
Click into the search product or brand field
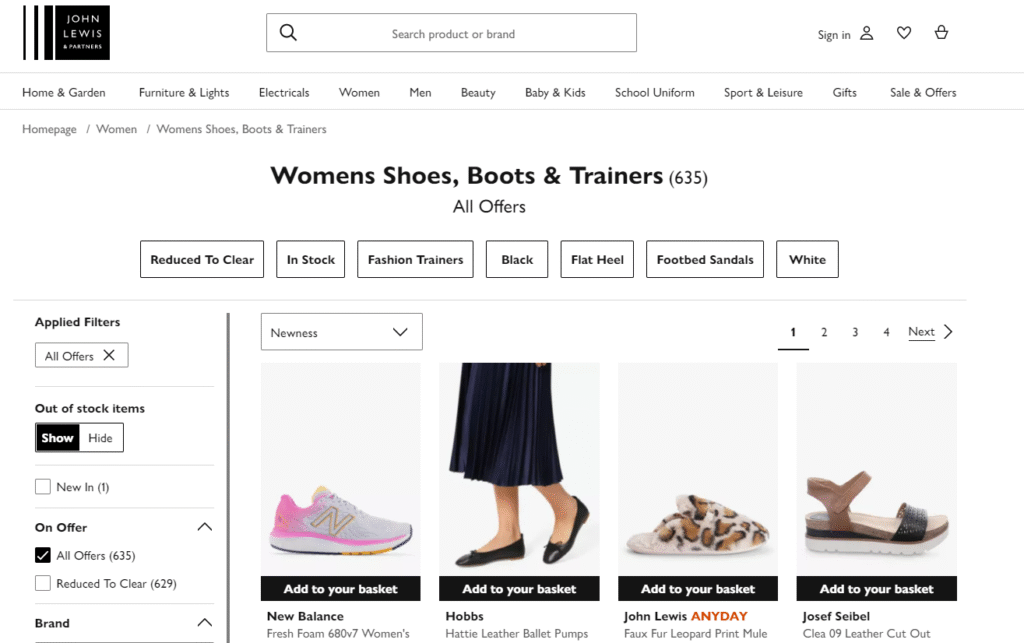pos(451,33)
